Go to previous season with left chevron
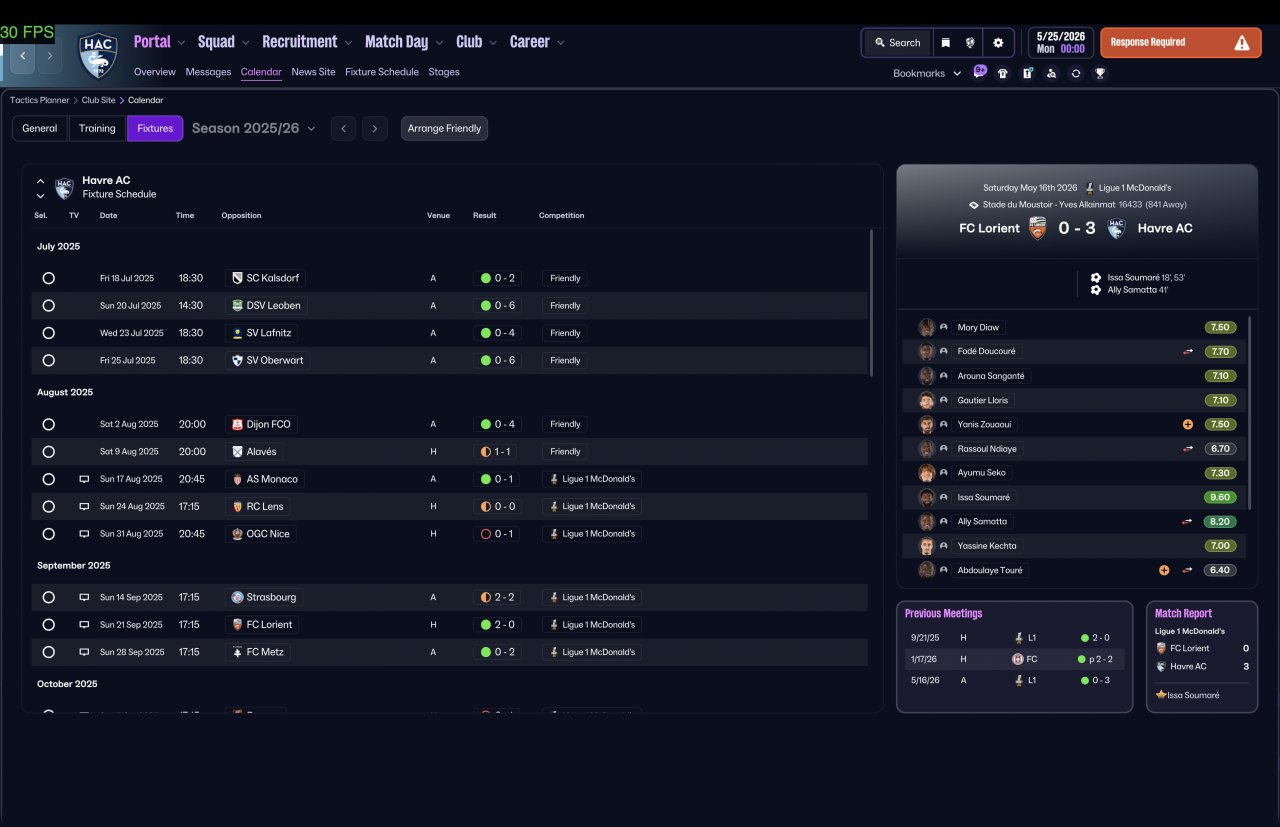Viewport: 1280px width, 827px height. click(343, 128)
